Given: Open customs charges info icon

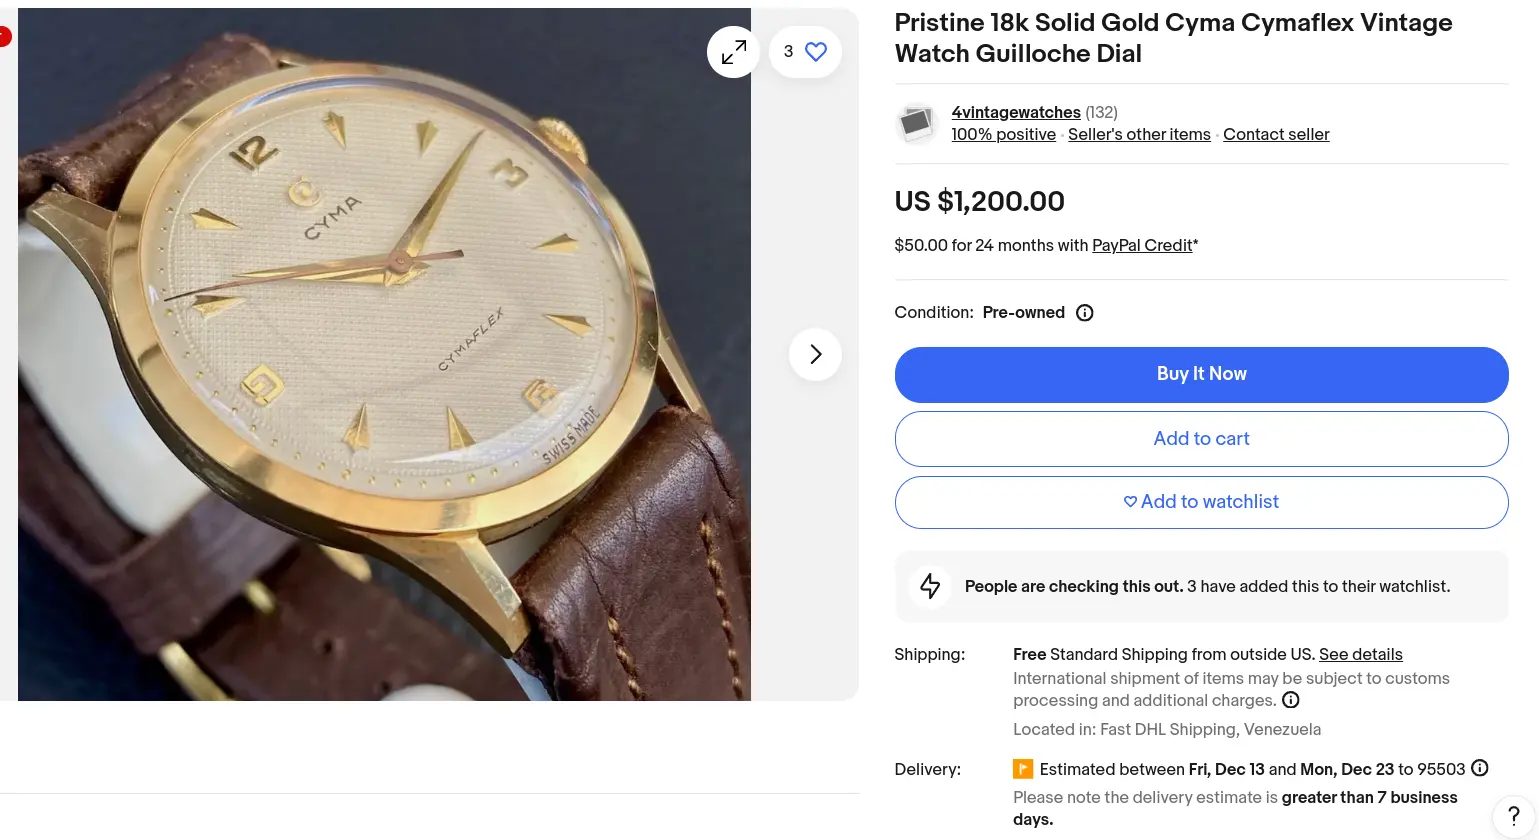Looking at the screenshot, I should (x=1291, y=700).
